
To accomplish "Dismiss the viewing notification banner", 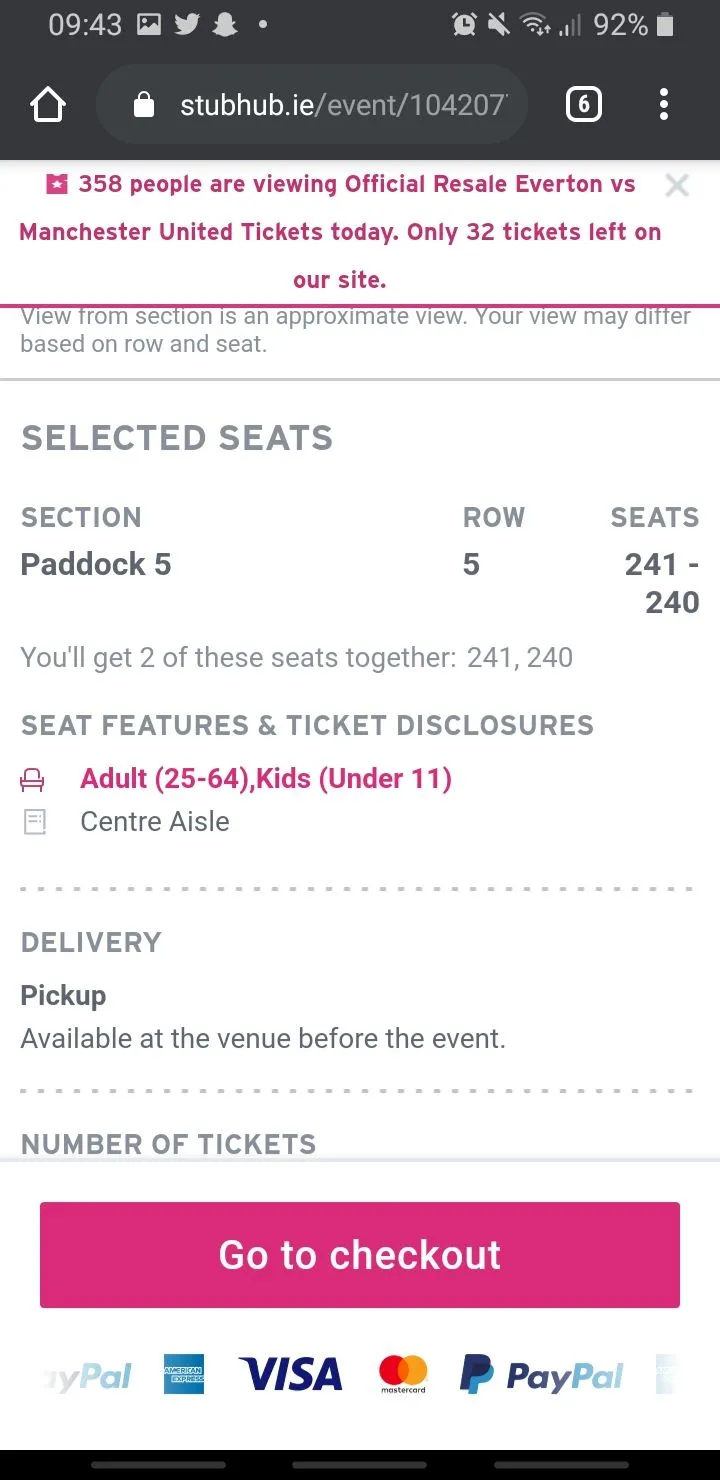I will 677,185.
